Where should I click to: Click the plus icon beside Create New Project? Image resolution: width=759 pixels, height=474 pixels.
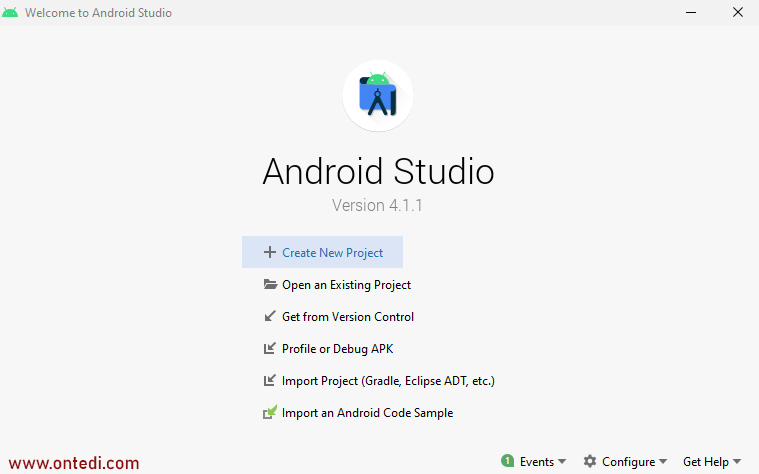tap(270, 252)
